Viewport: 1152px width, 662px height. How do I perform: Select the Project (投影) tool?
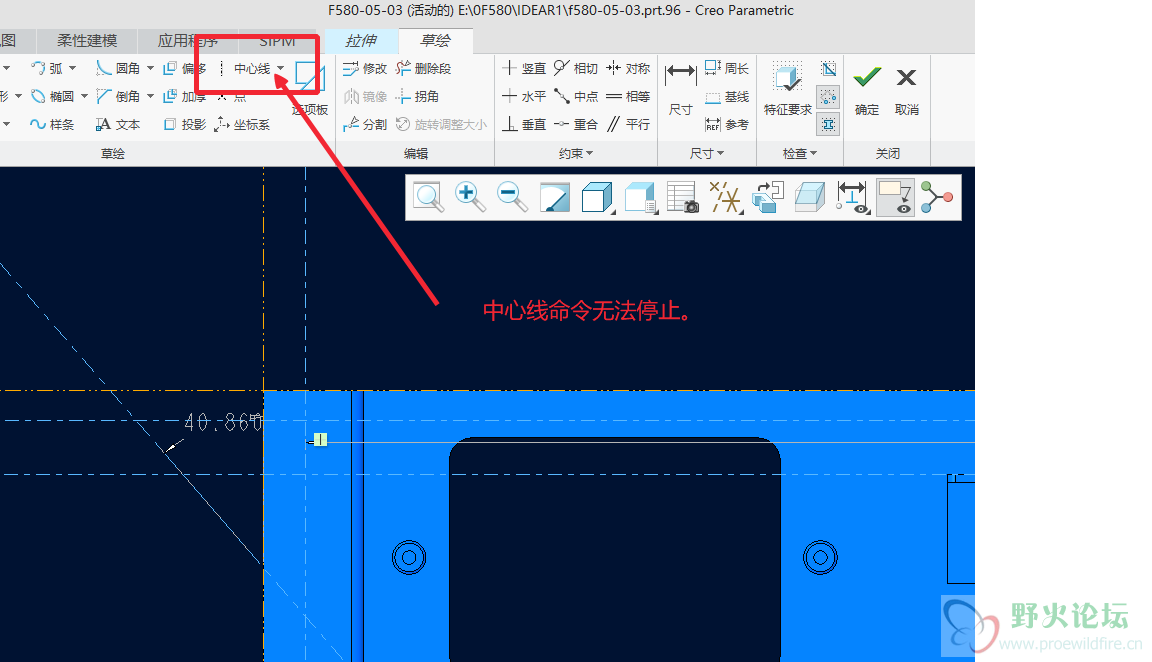184,124
